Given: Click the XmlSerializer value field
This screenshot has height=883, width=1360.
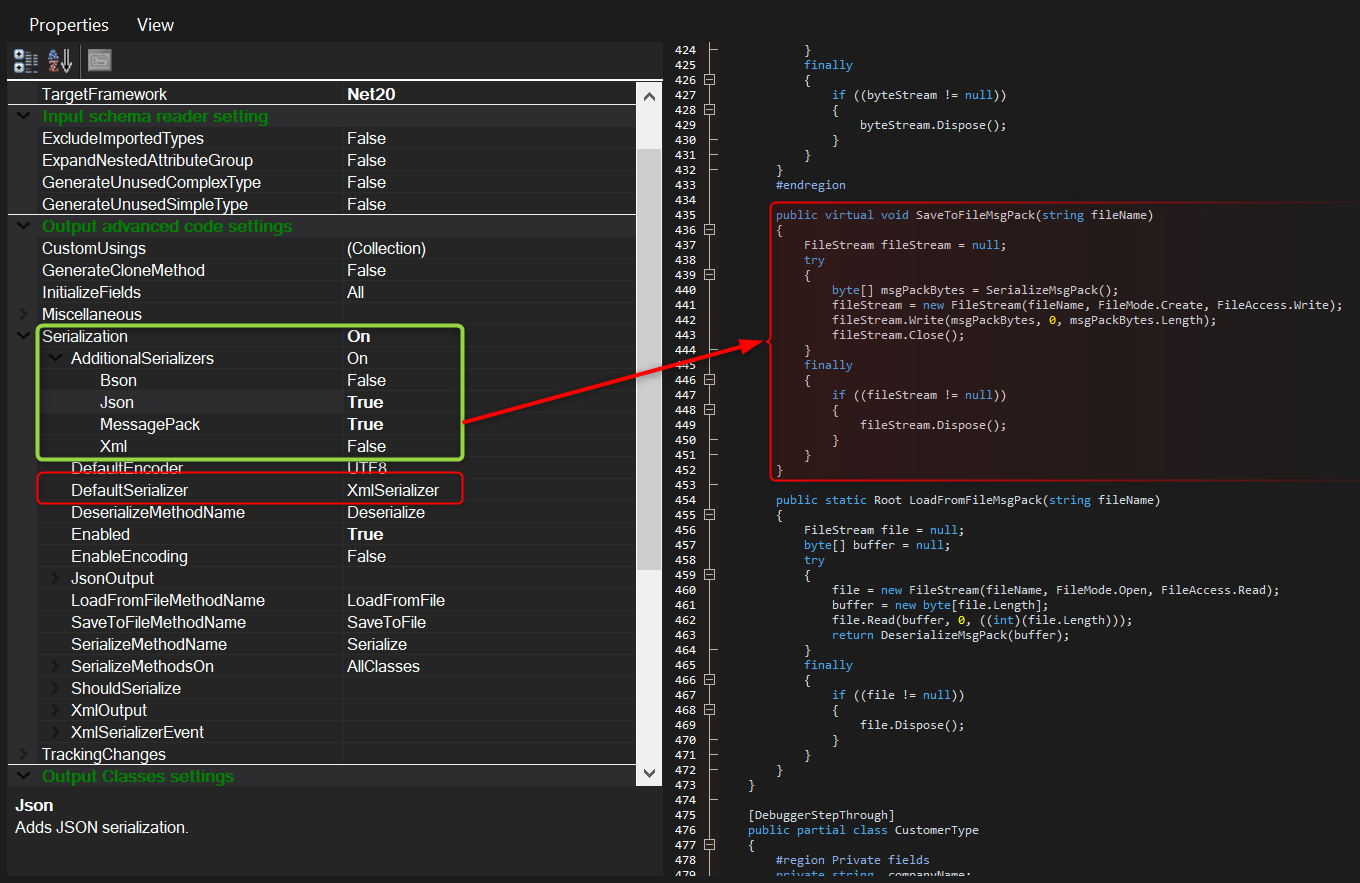Looking at the screenshot, I should tap(393, 491).
